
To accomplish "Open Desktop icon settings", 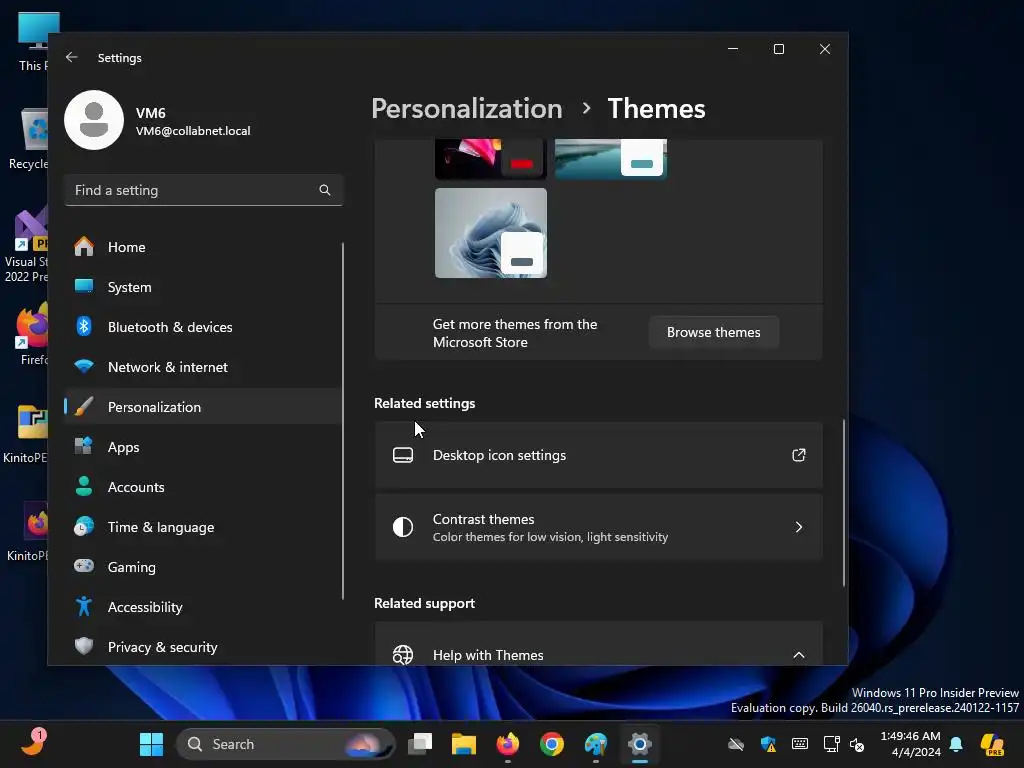I will [x=598, y=455].
